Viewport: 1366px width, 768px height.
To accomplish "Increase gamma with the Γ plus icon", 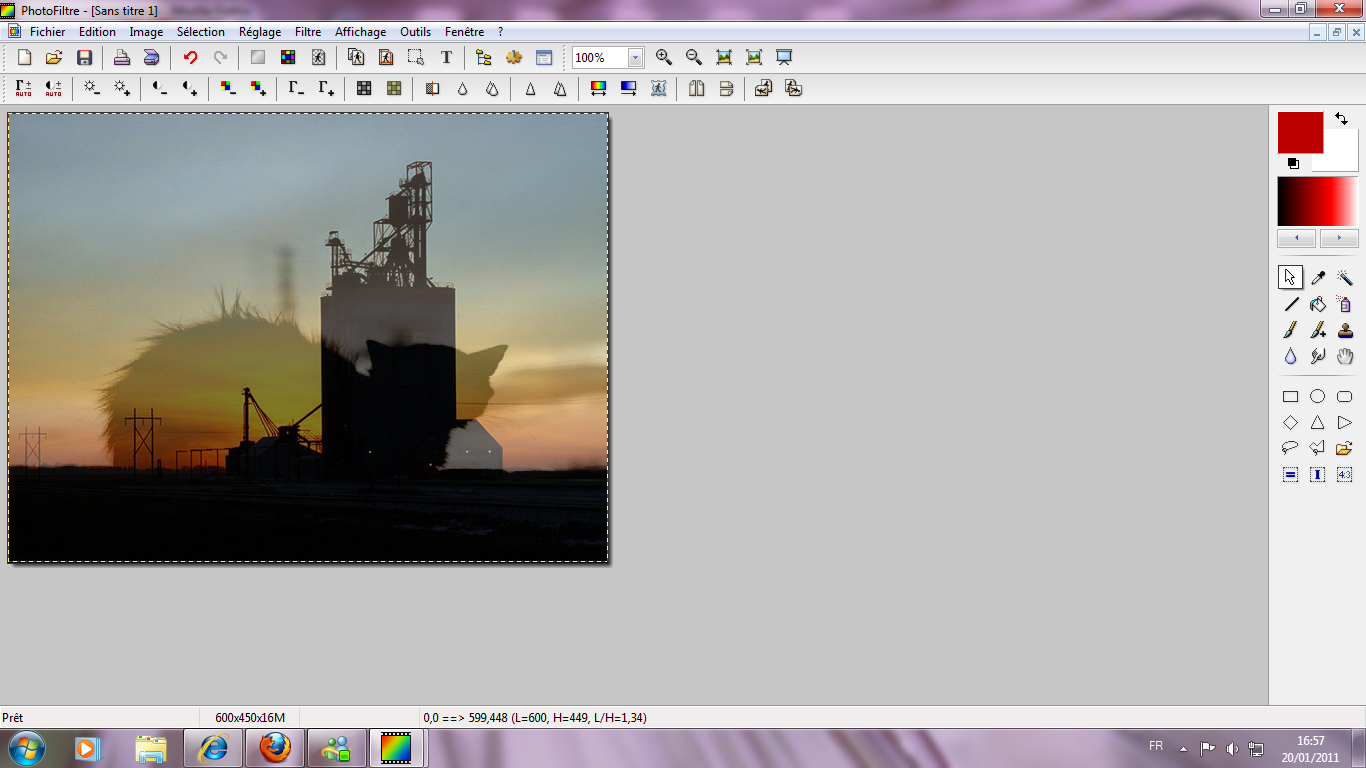I will (326, 89).
